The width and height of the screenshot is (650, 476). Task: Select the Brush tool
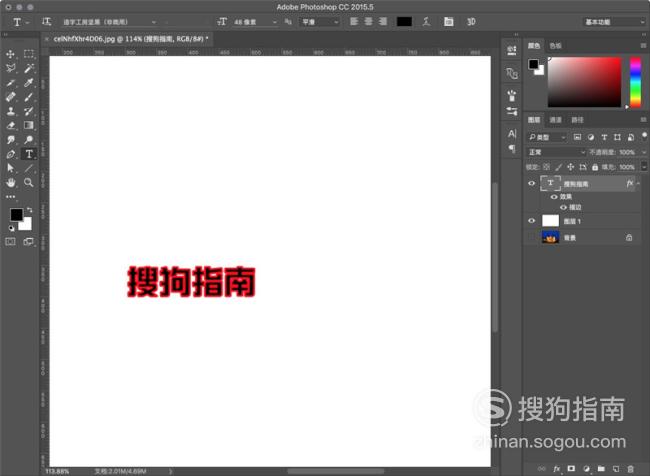click(29, 97)
